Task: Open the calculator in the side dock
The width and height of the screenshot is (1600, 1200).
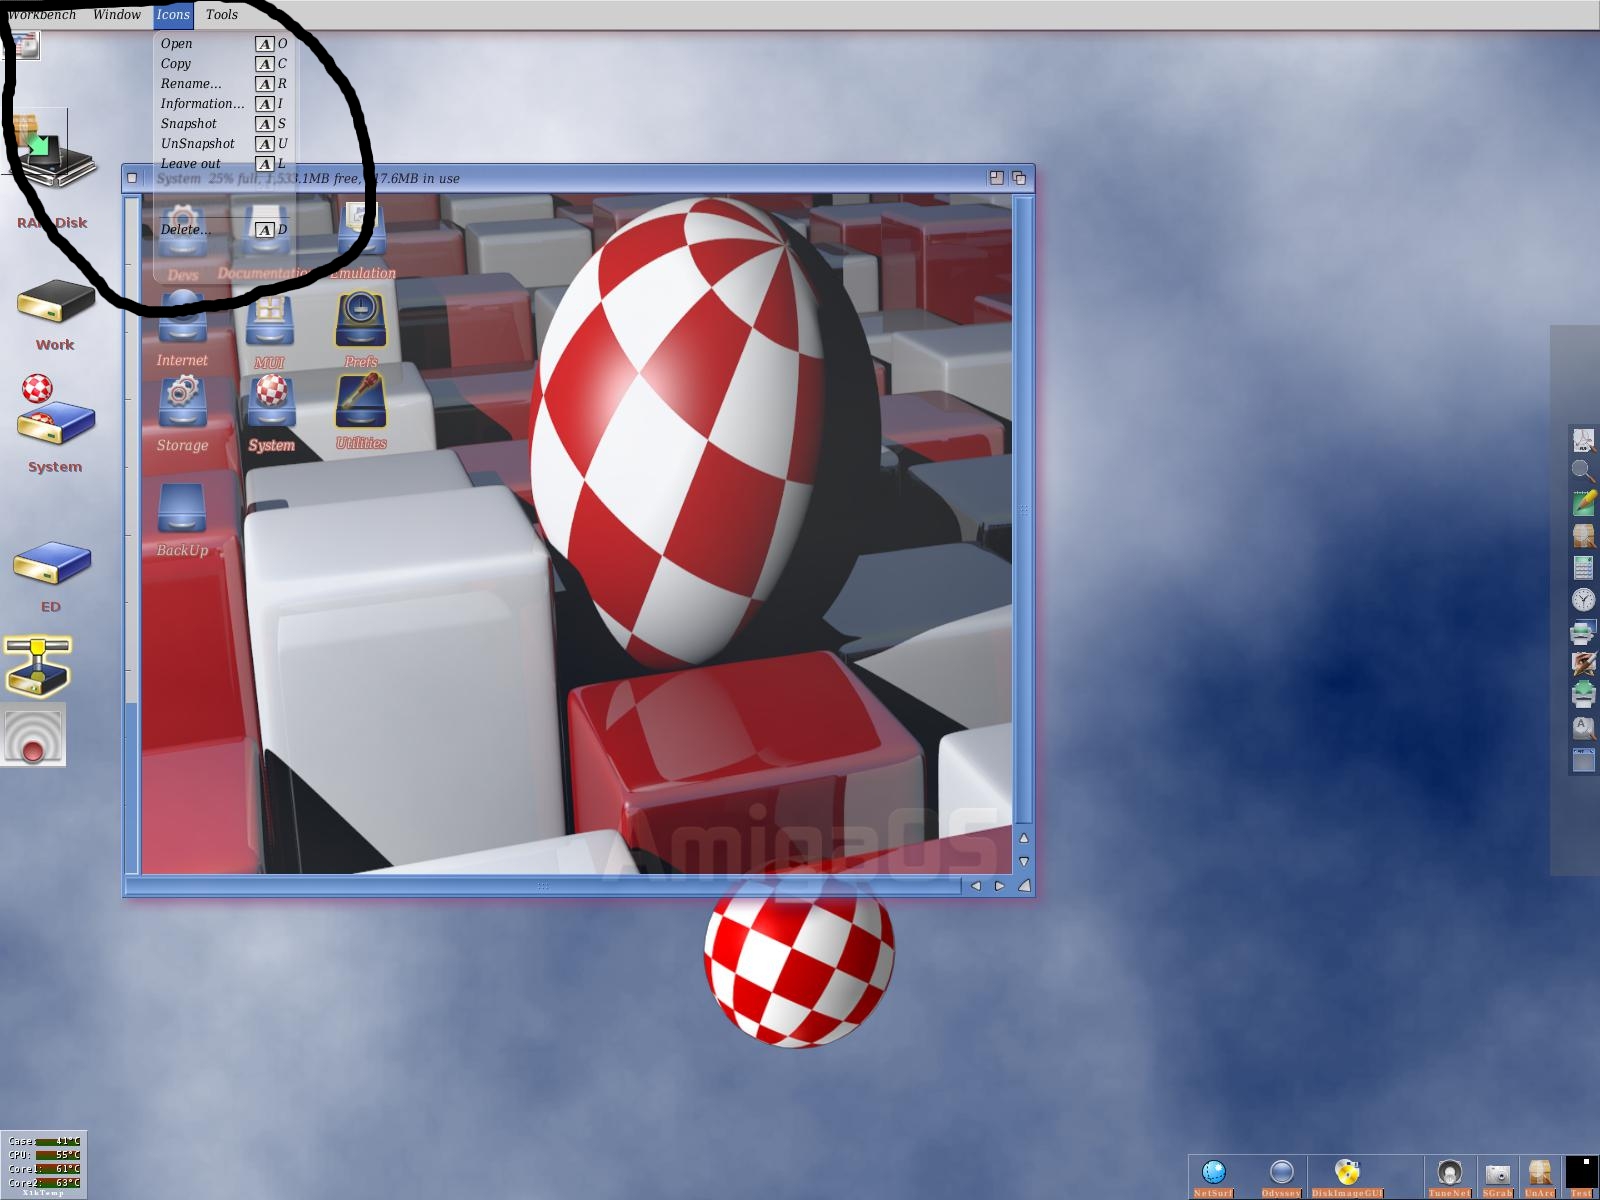Action: point(1583,567)
